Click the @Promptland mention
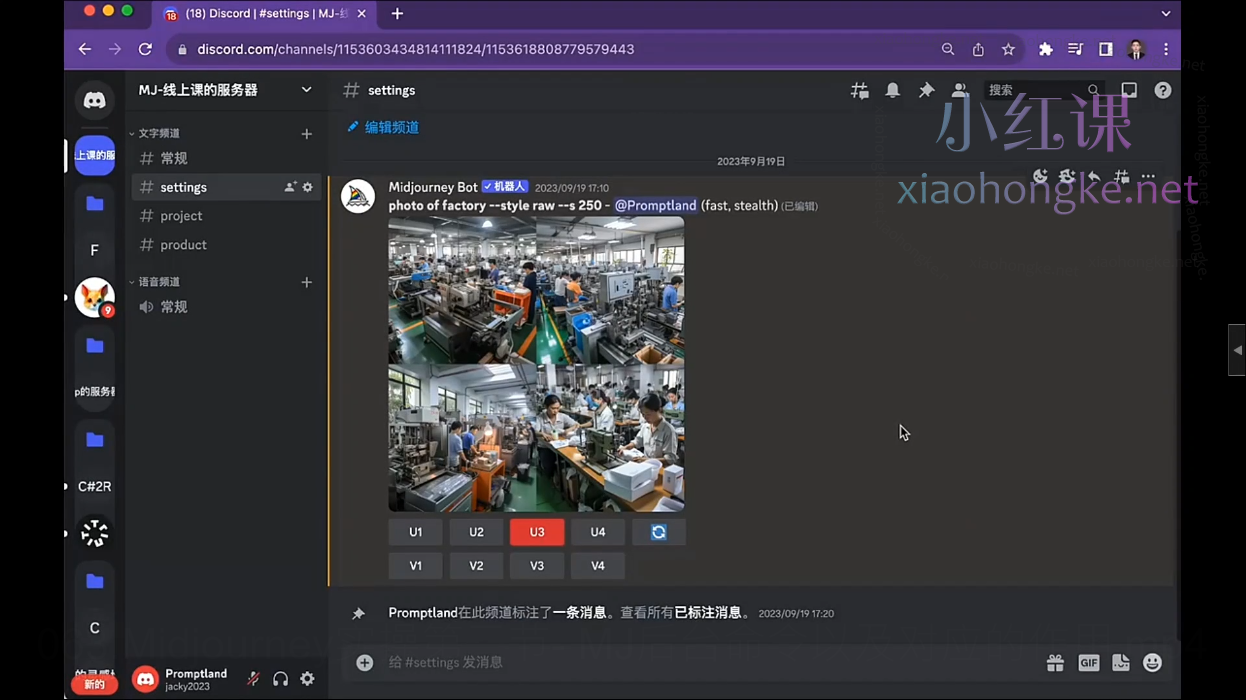This screenshot has height=700, width=1246. click(x=655, y=205)
